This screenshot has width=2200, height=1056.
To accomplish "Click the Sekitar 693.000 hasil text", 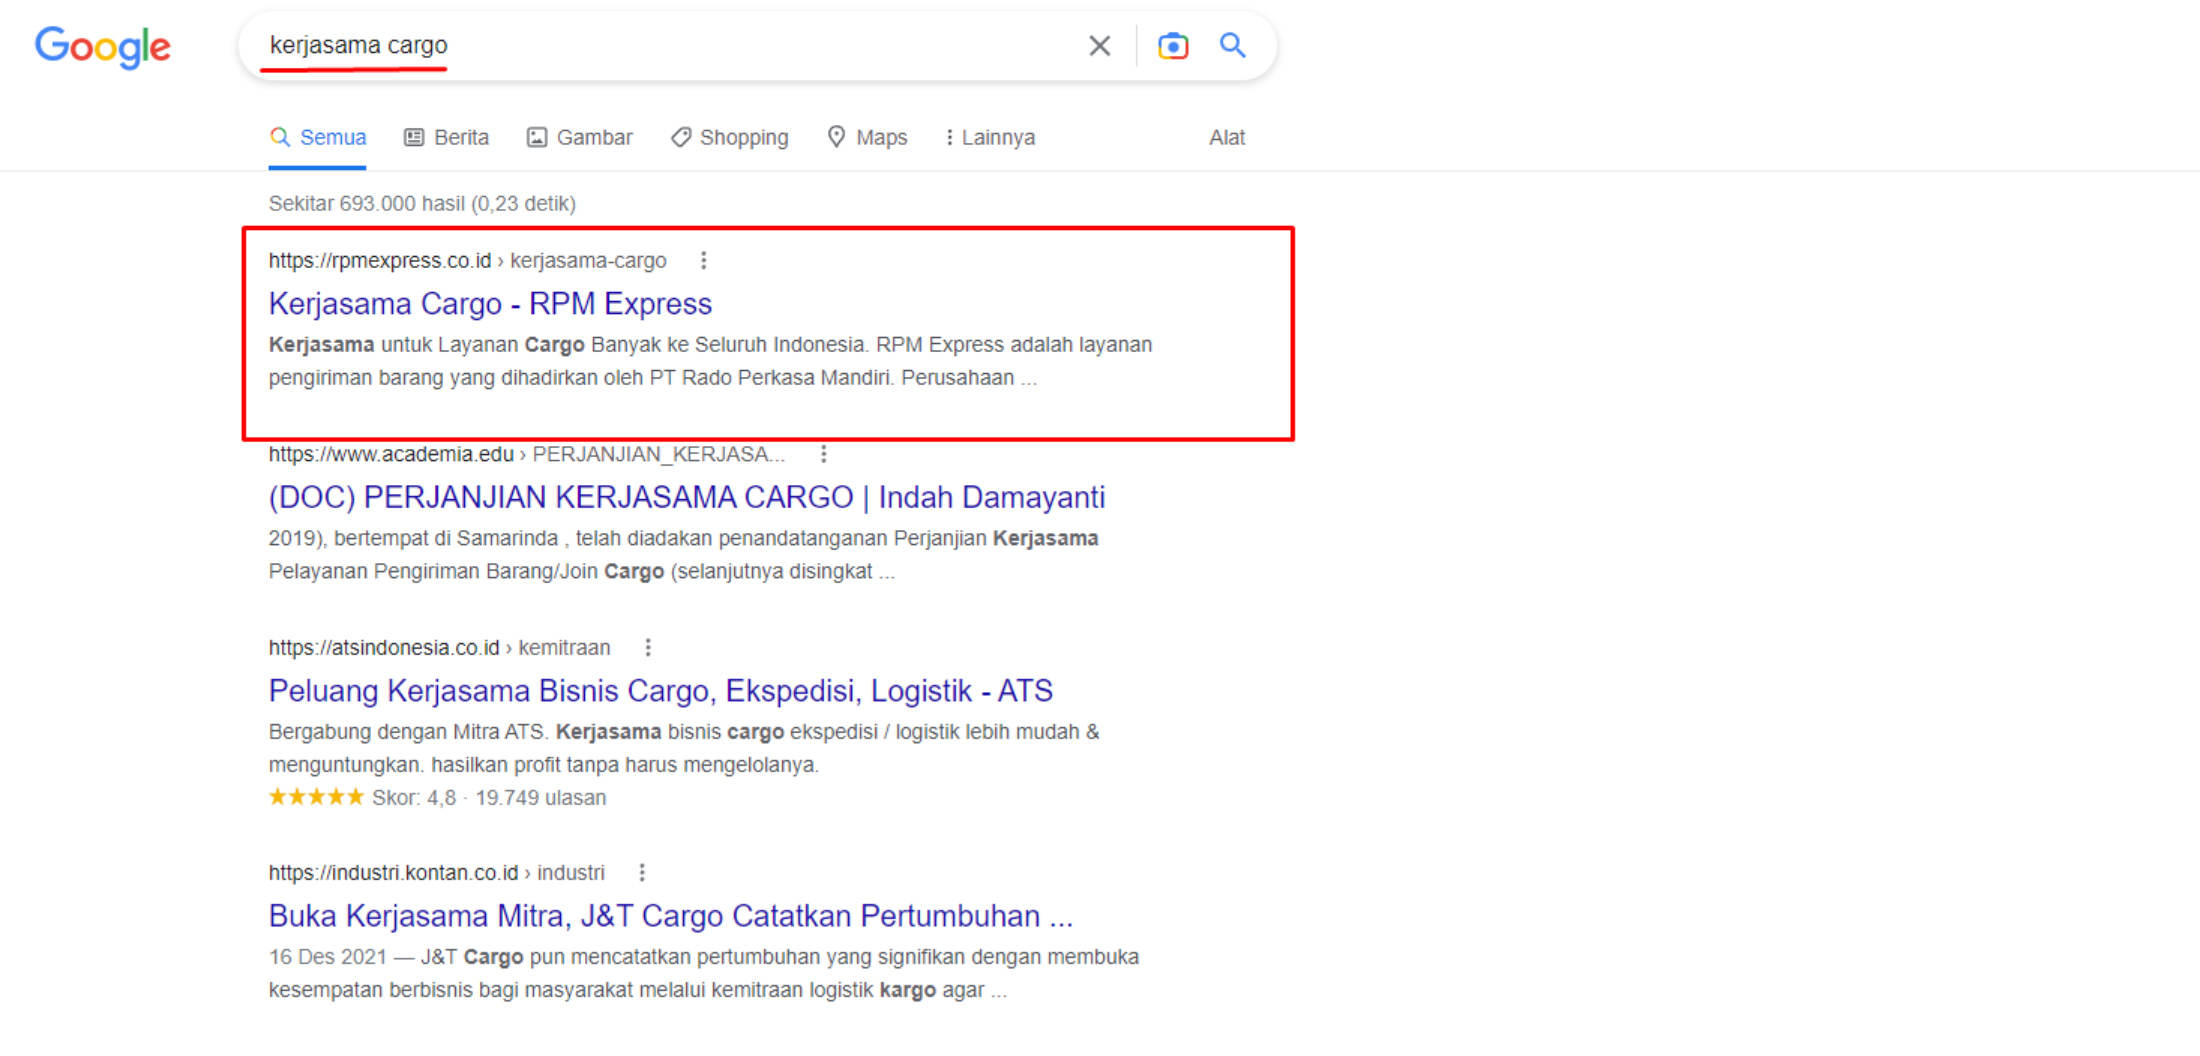I will (422, 204).
